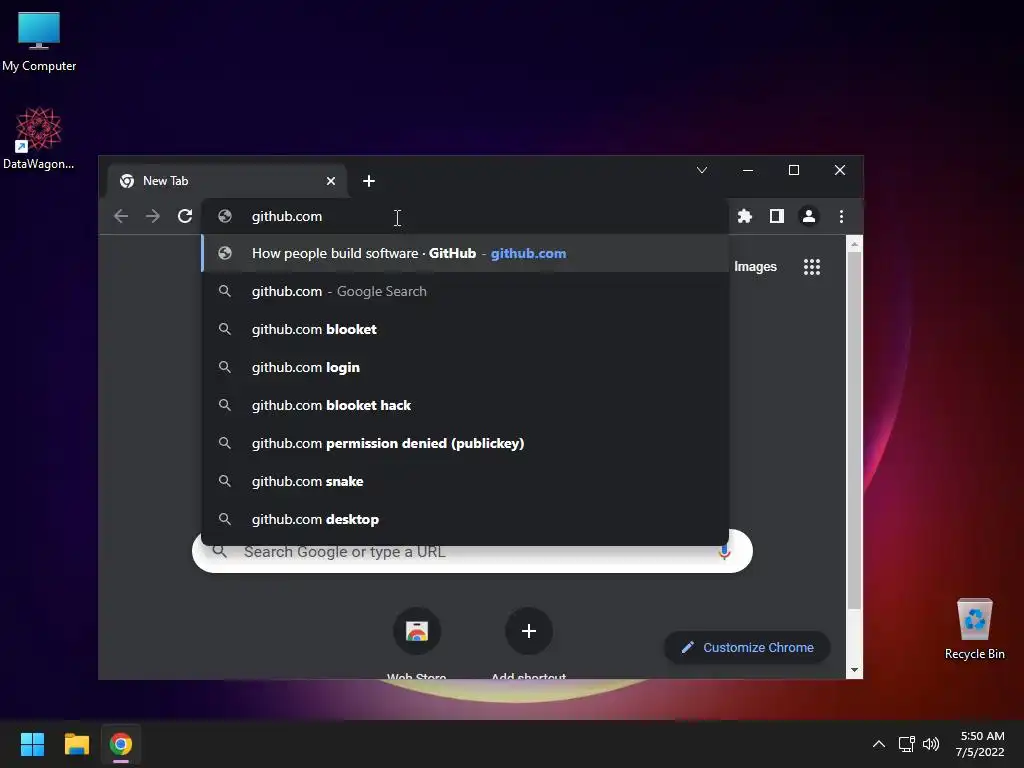Pick the 'github.com login' suggestion
This screenshot has width=1024, height=768.
tap(465, 367)
